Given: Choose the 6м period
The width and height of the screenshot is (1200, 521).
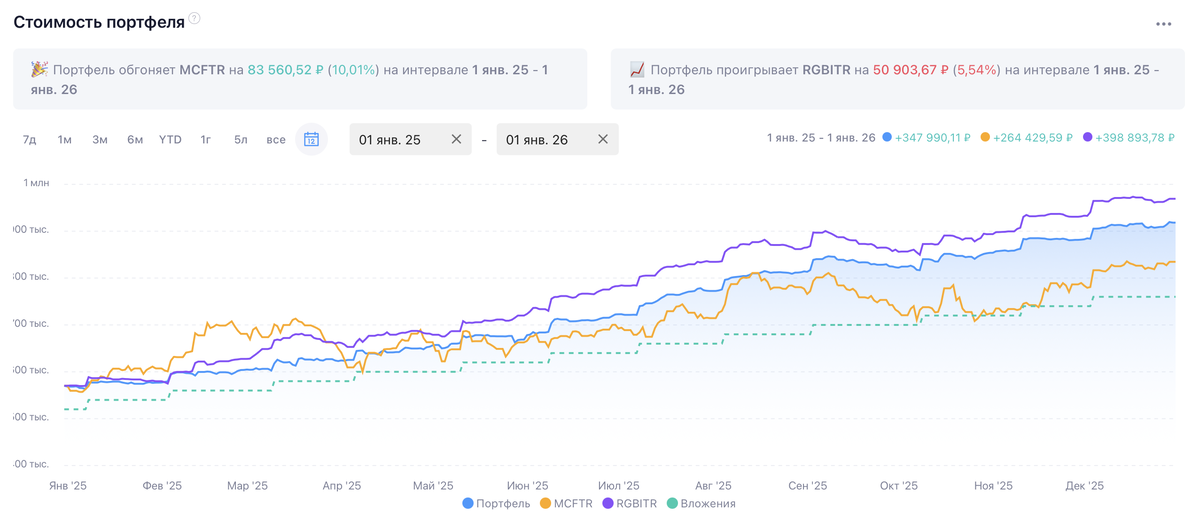Looking at the screenshot, I should tap(135, 139).
